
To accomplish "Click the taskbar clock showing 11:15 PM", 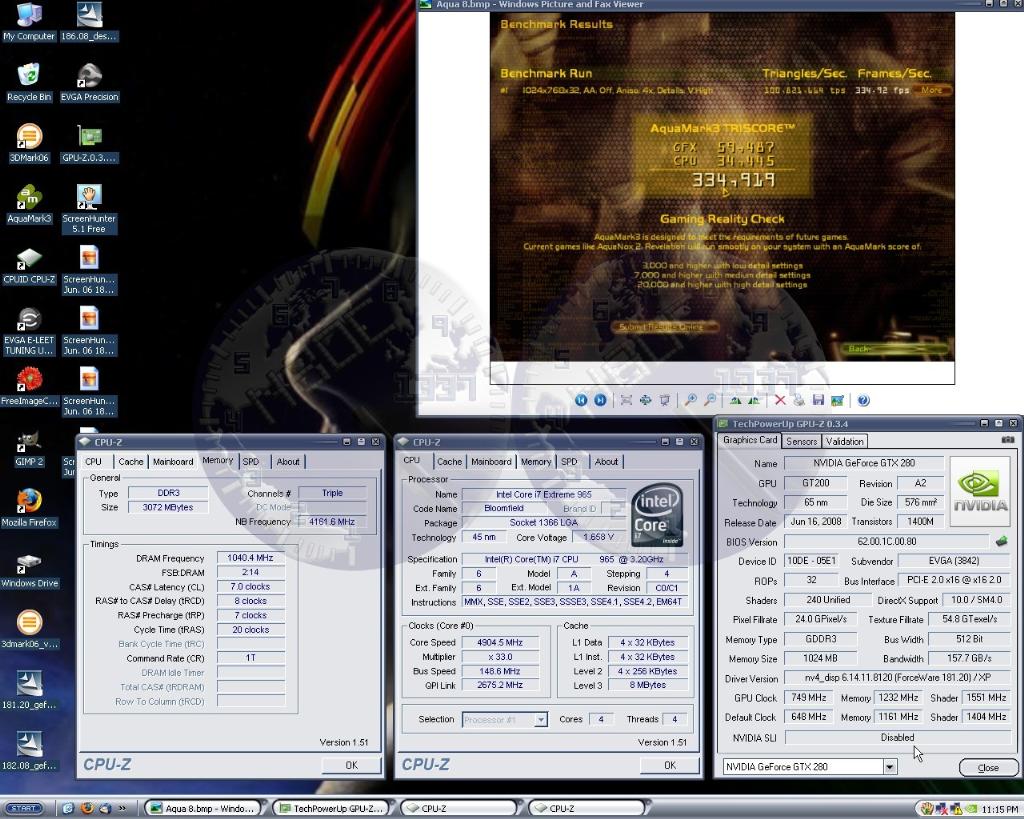I will (1000, 809).
